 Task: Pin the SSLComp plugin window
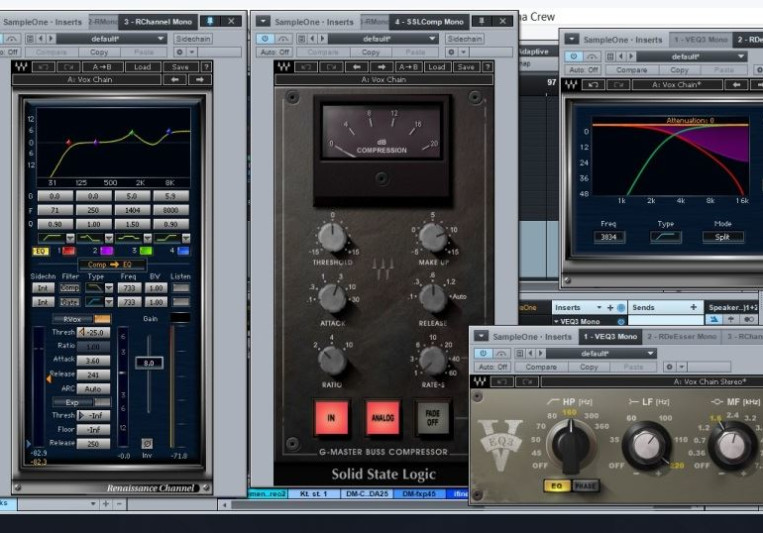[x=482, y=21]
